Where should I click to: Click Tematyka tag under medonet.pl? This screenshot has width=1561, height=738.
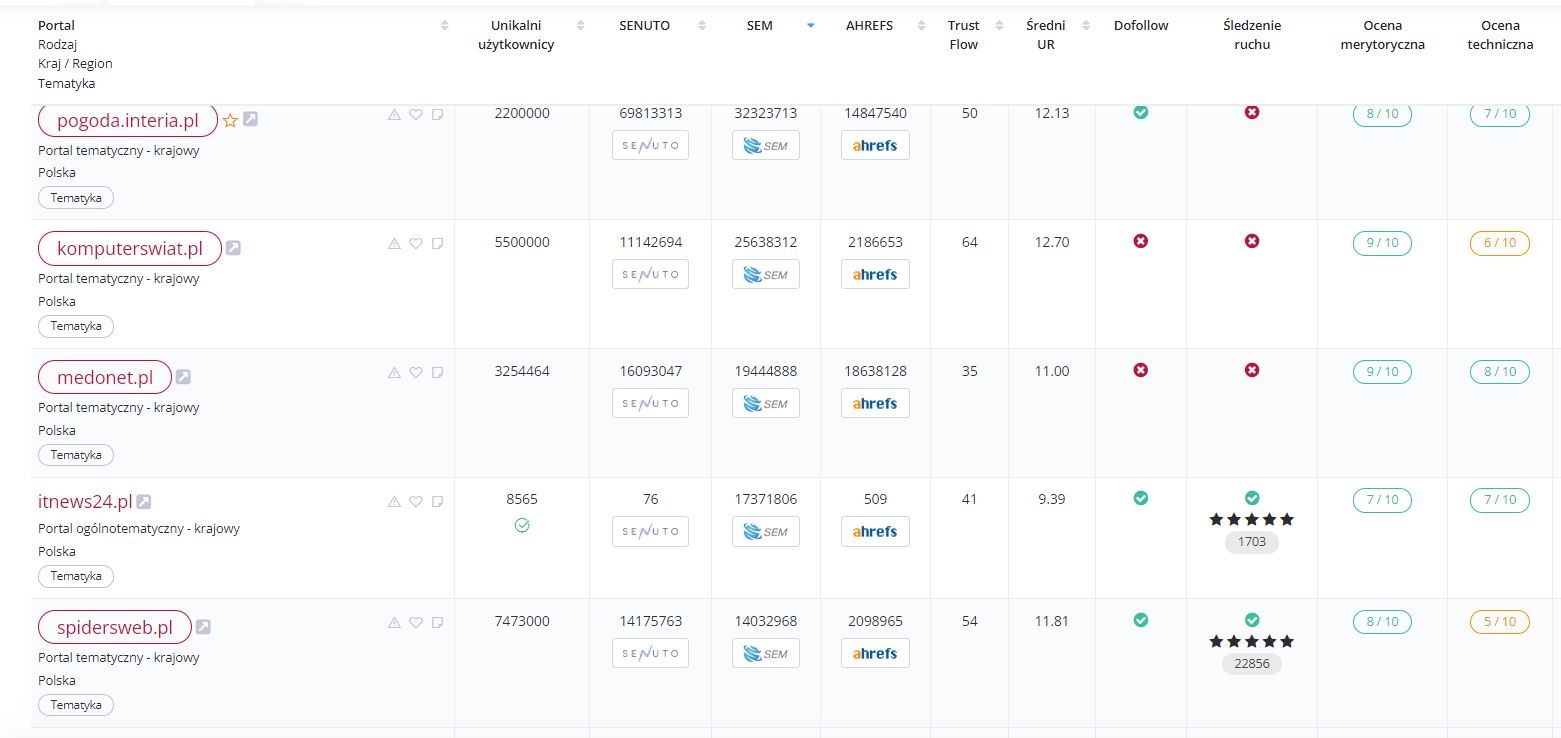pos(76,455)
